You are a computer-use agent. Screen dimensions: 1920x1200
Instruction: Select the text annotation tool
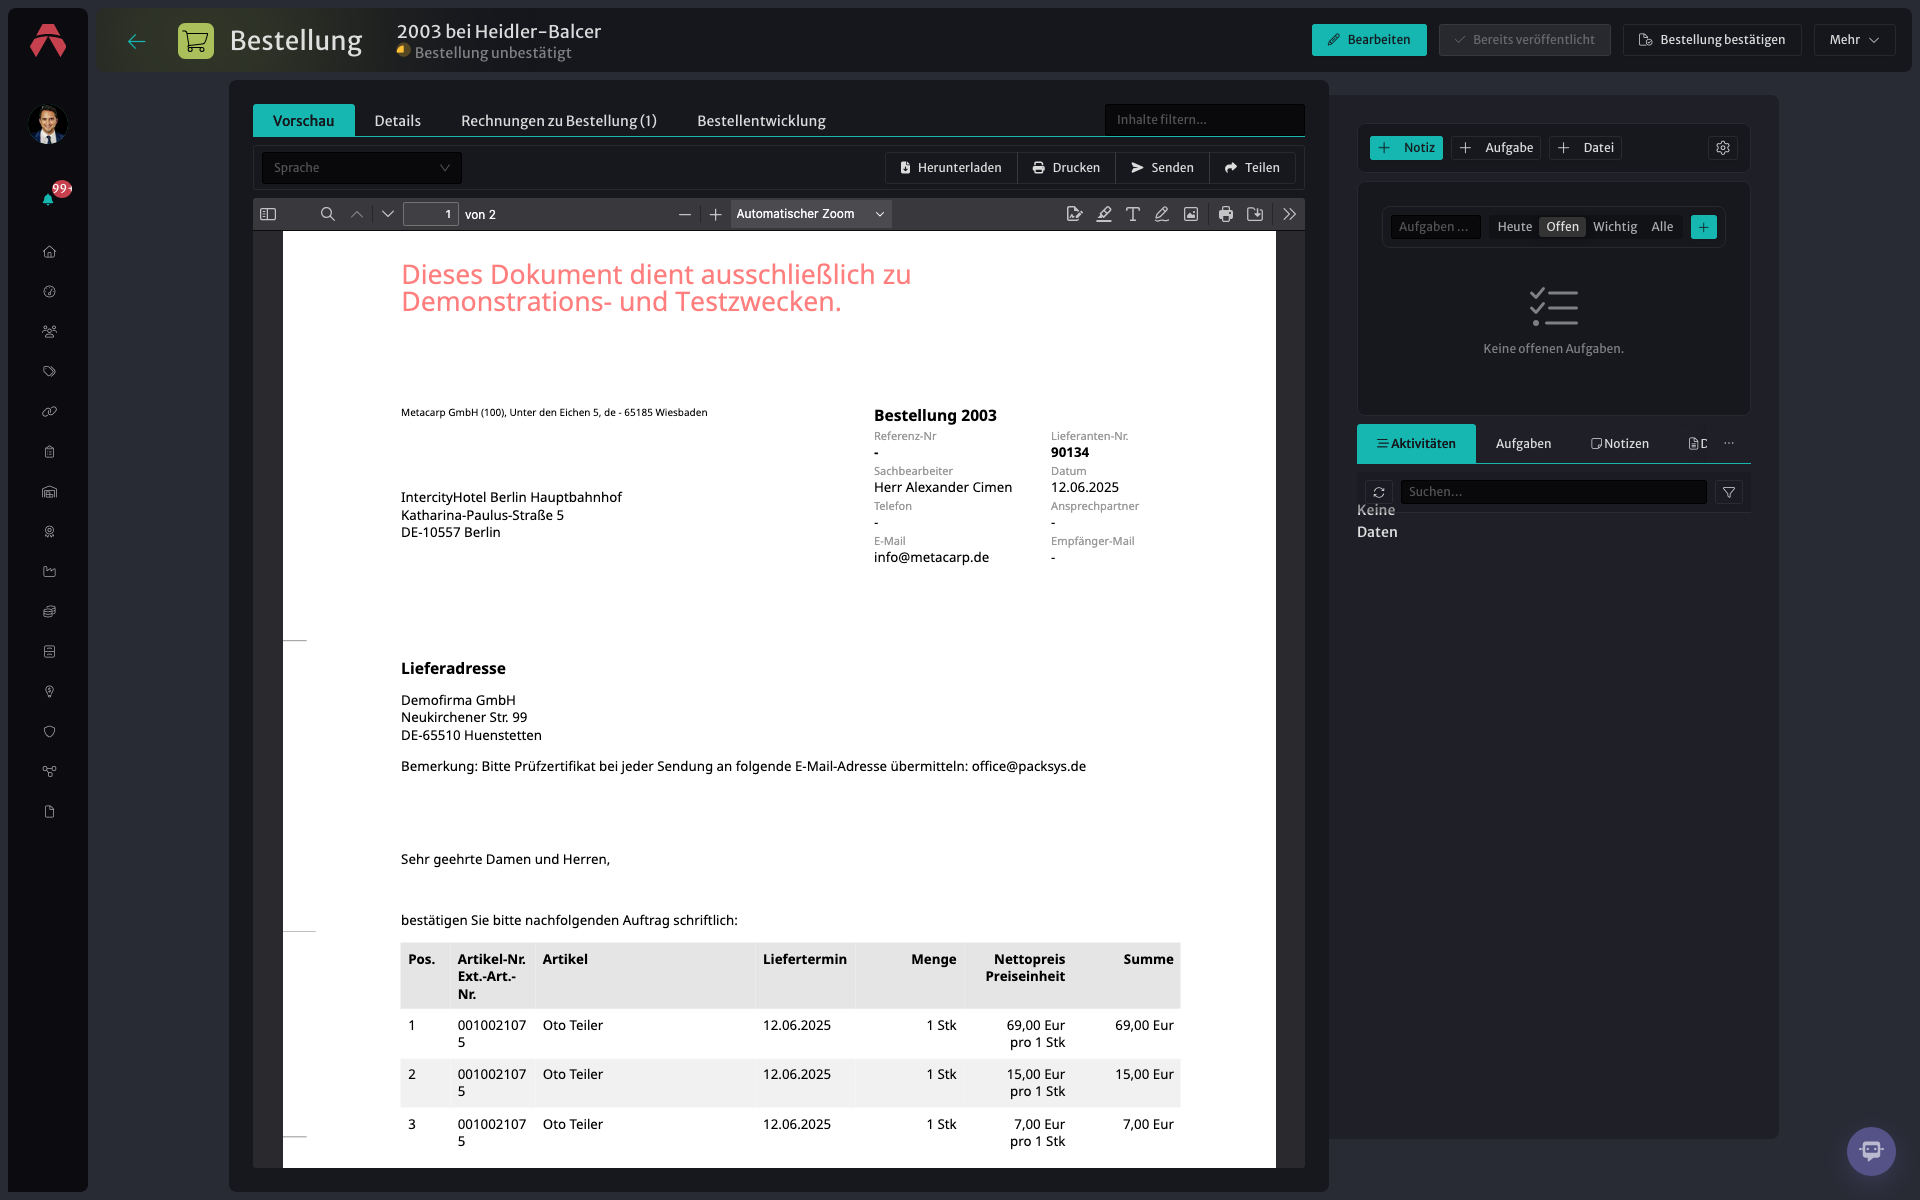tap(1133, 214)
